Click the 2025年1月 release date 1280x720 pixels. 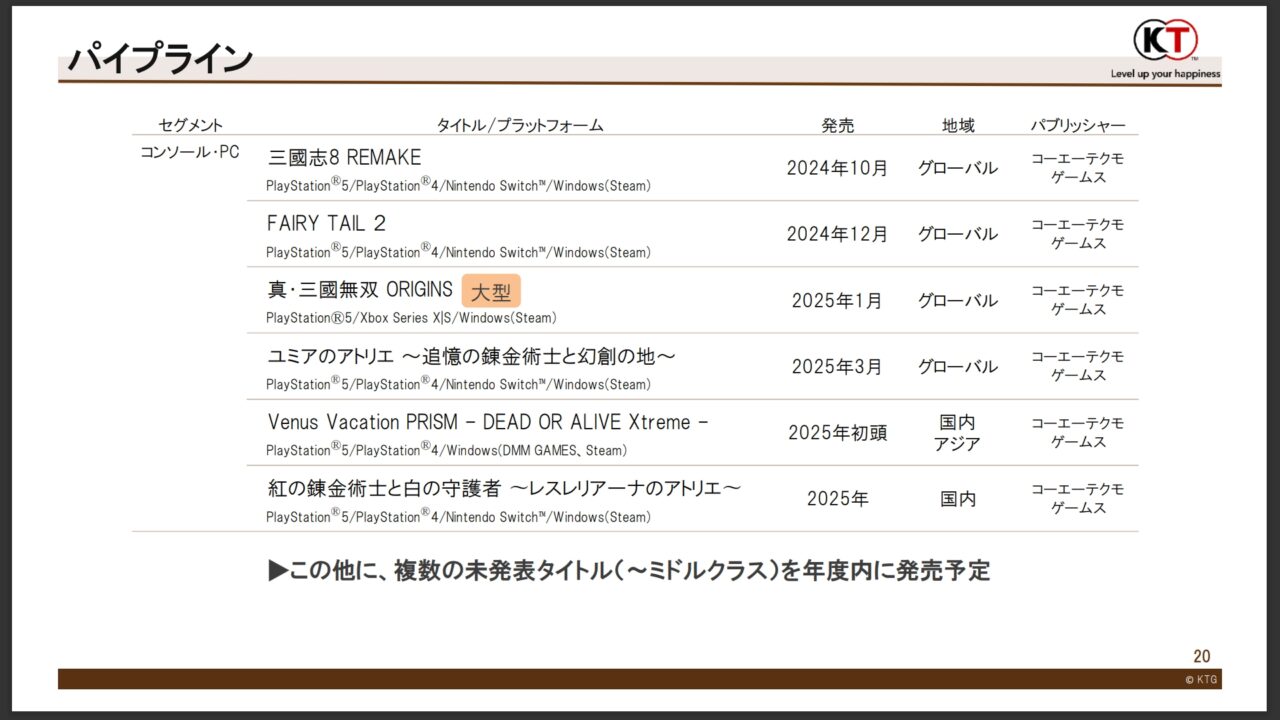click(x=838, y=300)
